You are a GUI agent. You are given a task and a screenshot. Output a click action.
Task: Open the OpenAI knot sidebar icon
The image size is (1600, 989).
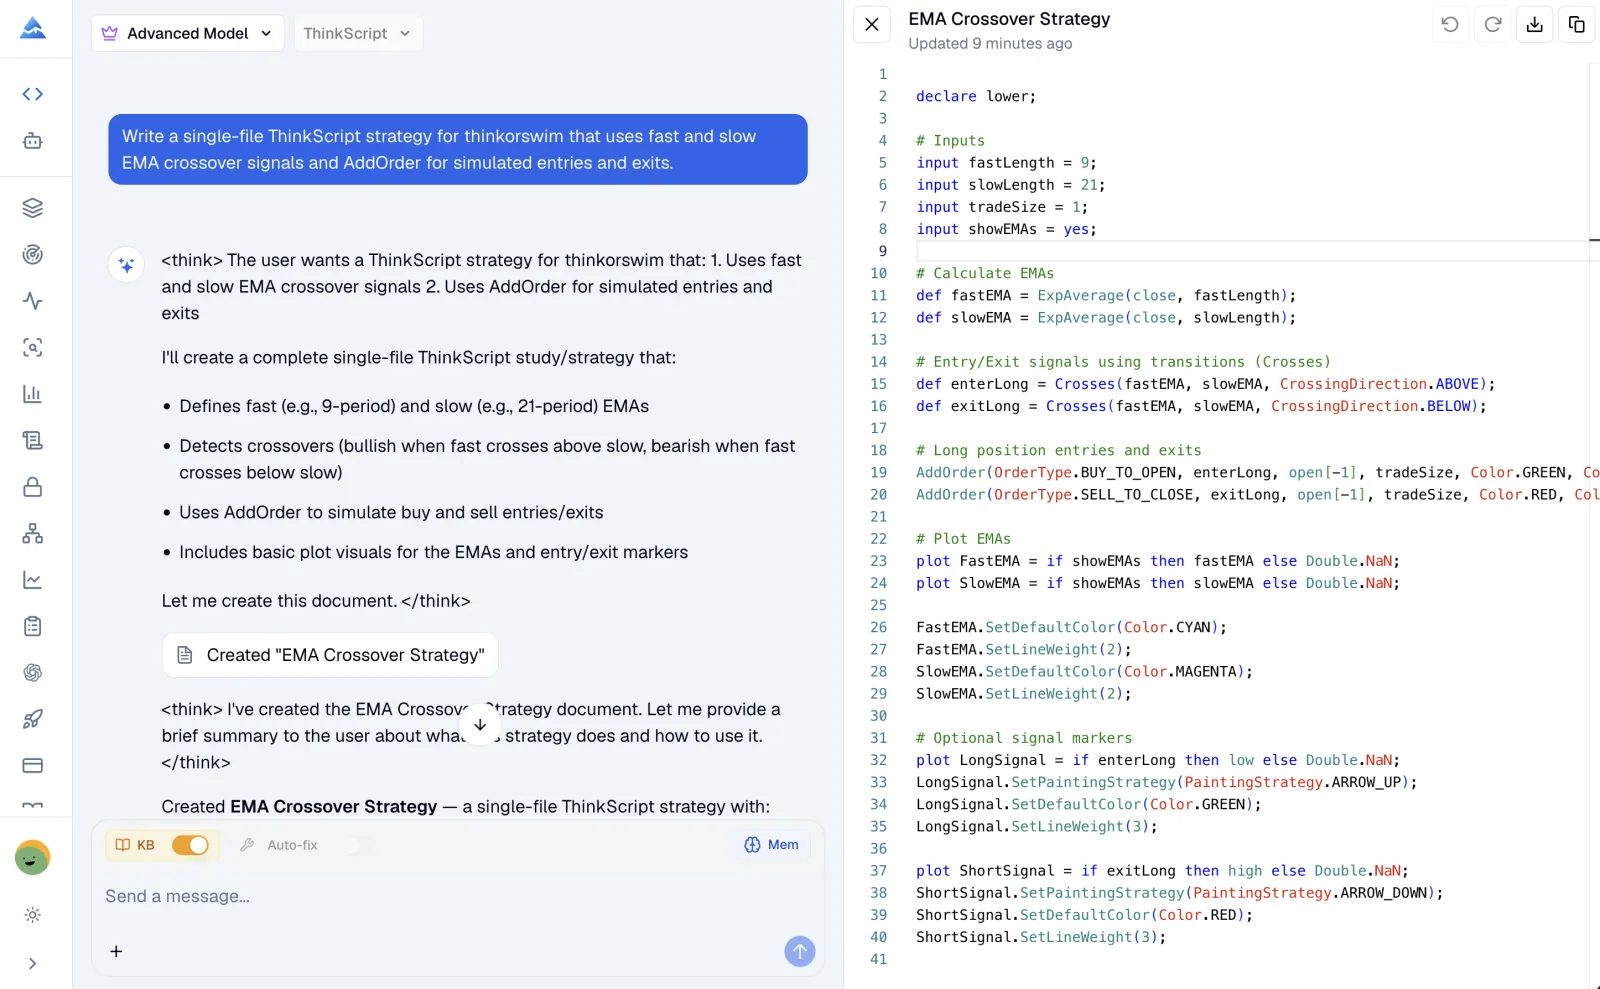point(33,672)
